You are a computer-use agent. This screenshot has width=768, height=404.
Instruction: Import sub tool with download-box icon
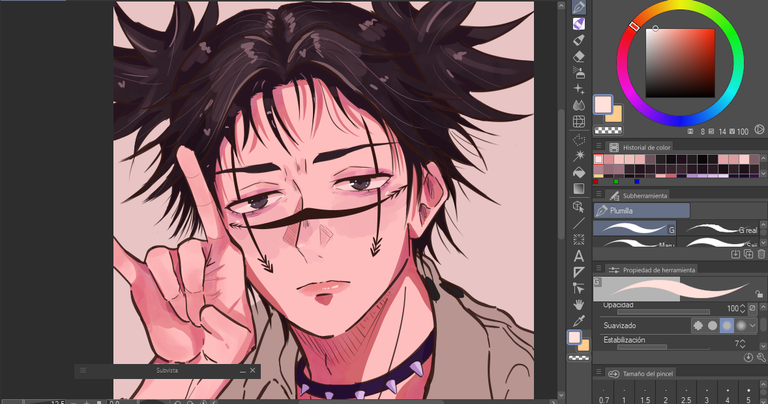click(x=735, y=254)
